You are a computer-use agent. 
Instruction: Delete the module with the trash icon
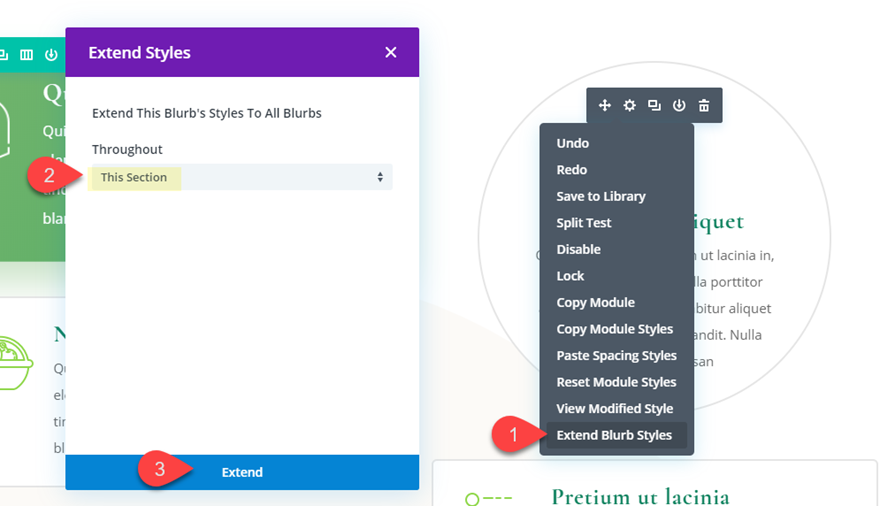click(704, 105)
